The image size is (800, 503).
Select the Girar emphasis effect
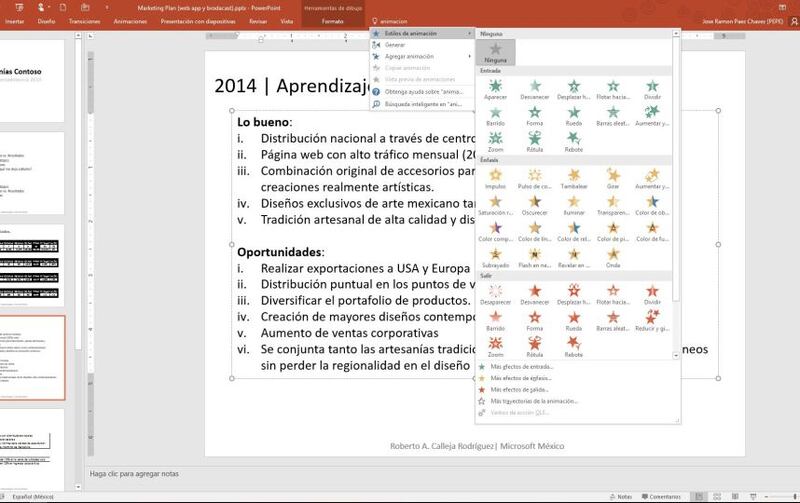tap(613, 180)
